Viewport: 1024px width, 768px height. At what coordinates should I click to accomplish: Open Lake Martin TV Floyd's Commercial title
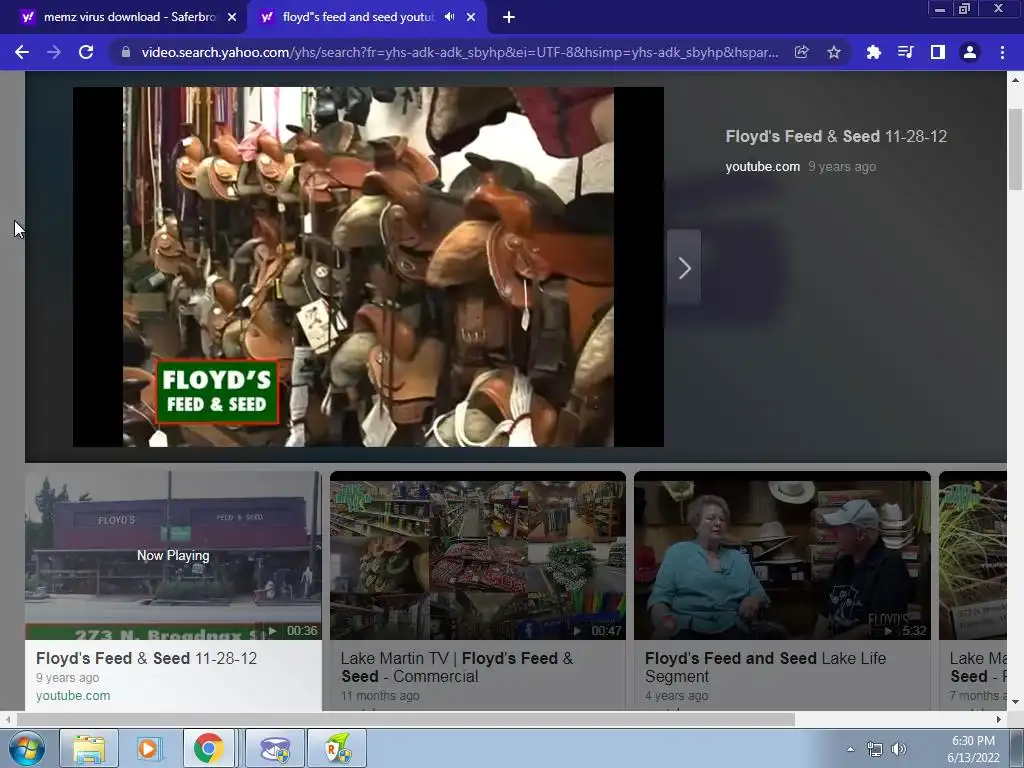456,667
